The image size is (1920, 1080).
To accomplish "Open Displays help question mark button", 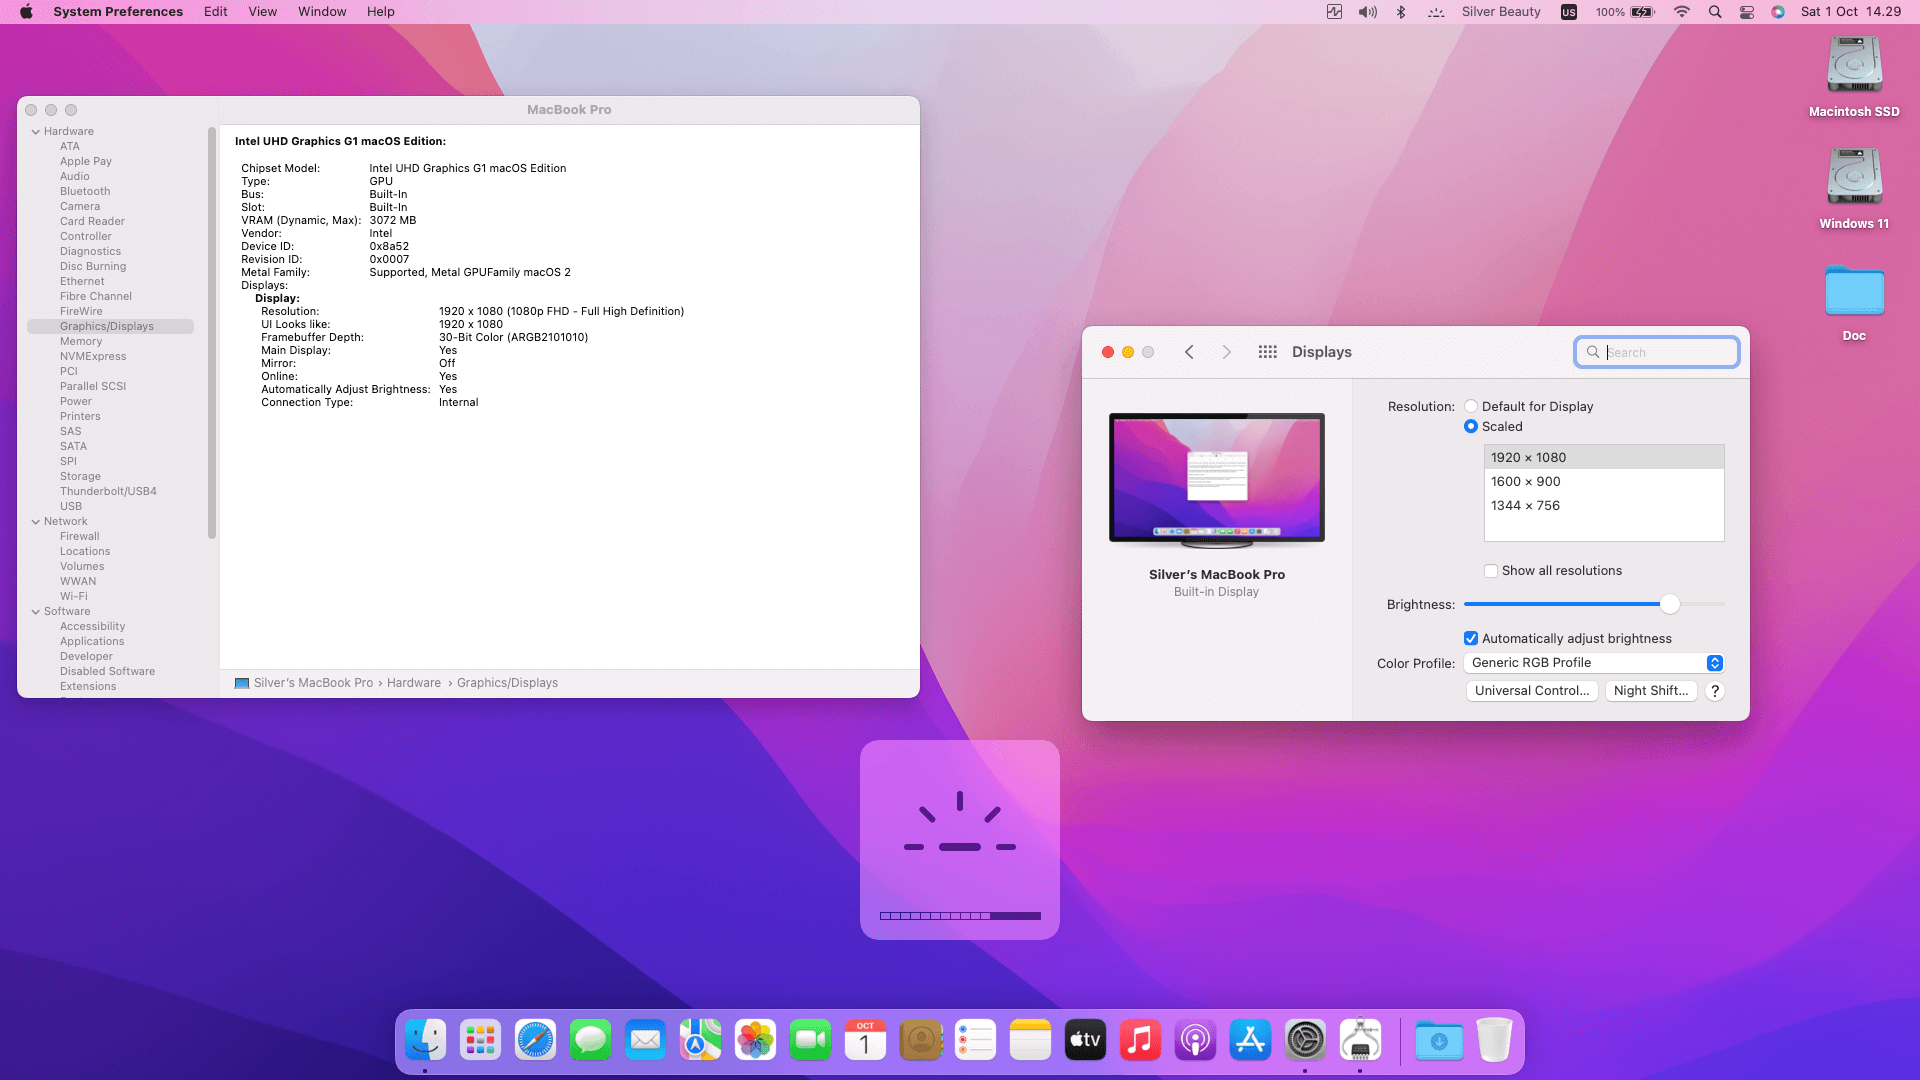I will [x=1715, y=691].
